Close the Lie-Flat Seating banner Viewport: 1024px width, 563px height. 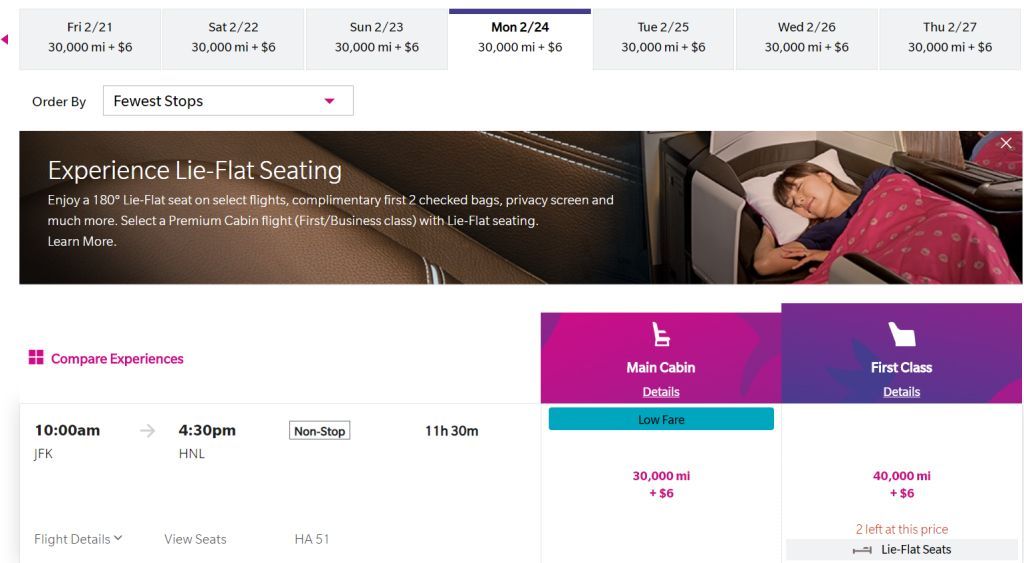coord(1006,143)
